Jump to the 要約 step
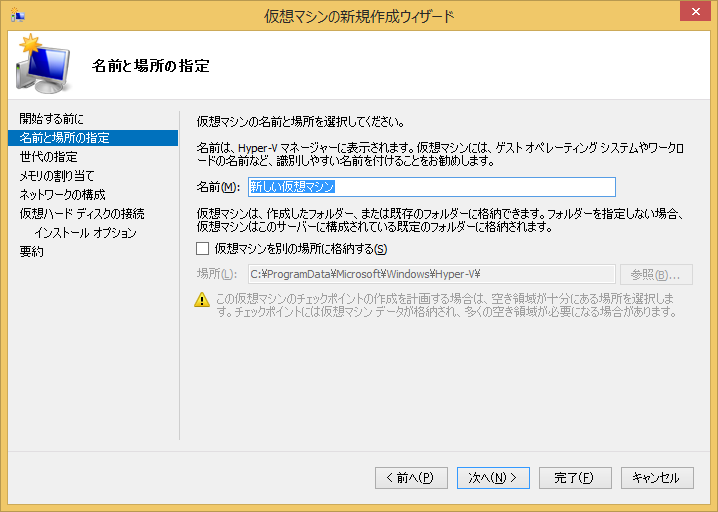Image resolution: width=718 pixels, height=512 pixels. [32, 251]
